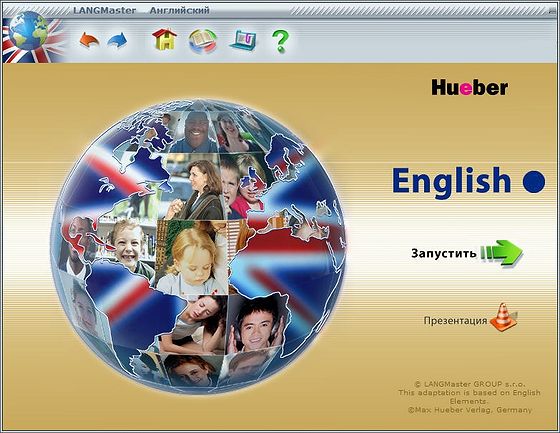This screenshot has width=560, height=433.
Task: Click the LANGMaster title bar text
Action: pos(105,10)
